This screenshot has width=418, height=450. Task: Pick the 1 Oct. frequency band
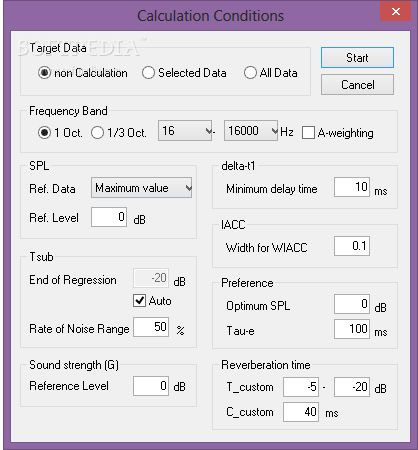(x=60, y=133)
